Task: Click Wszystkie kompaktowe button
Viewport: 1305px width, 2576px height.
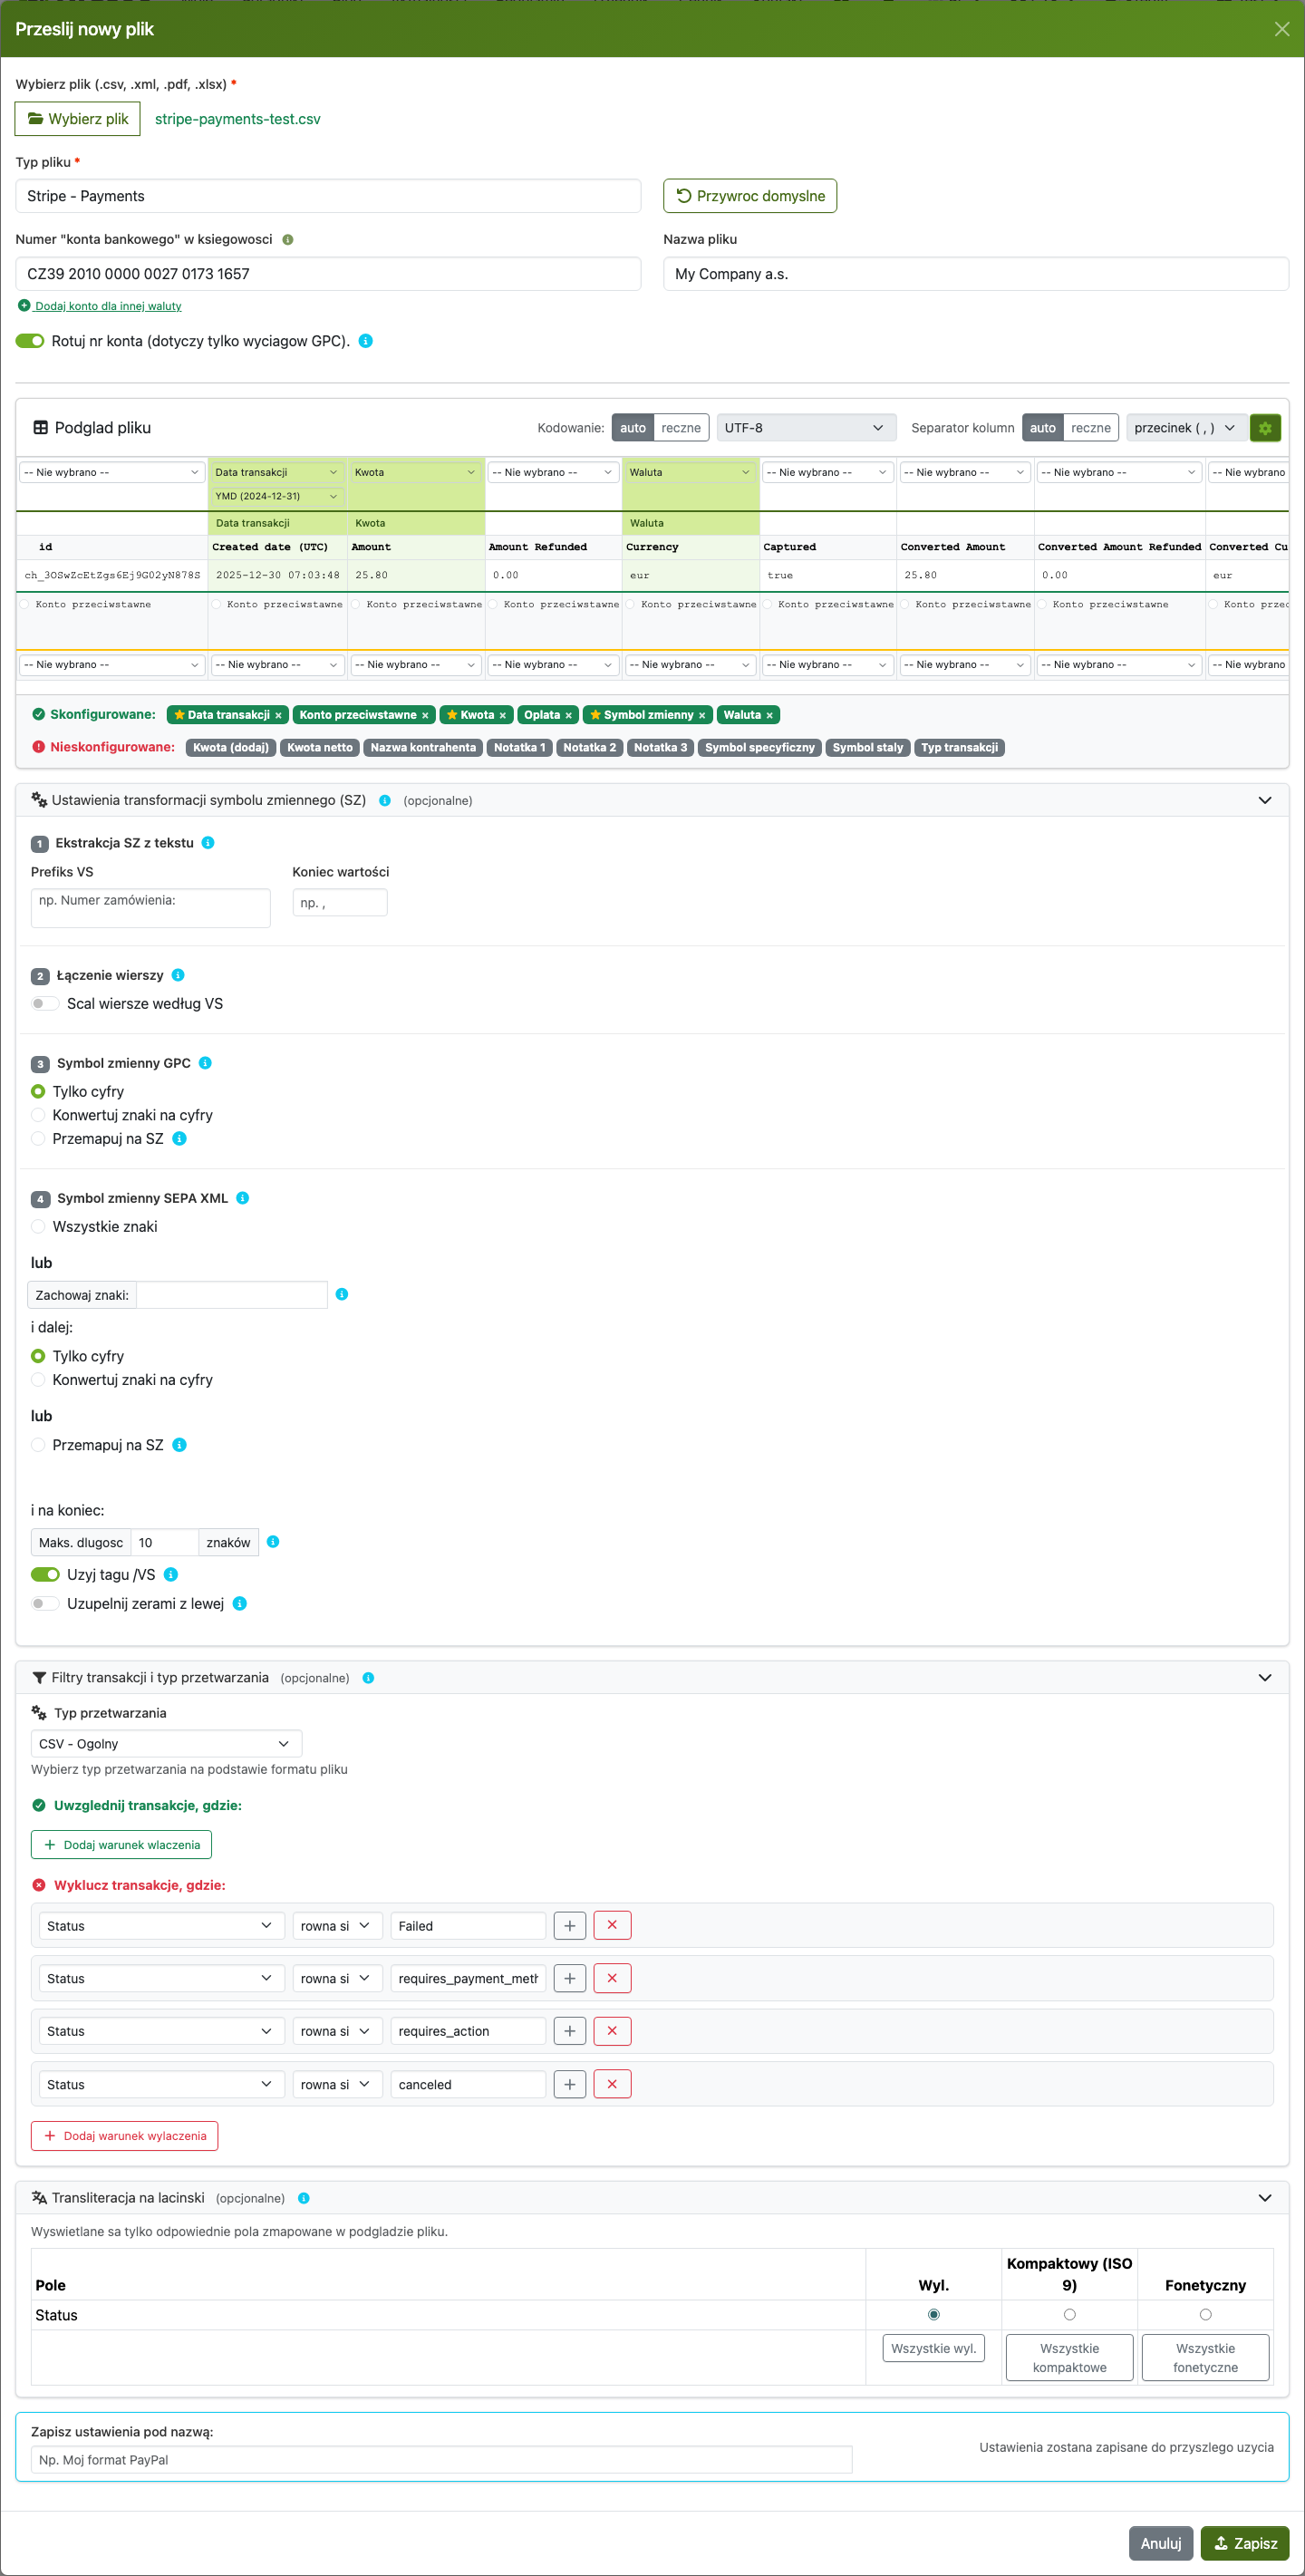Action: (x=1069, y=2358)
